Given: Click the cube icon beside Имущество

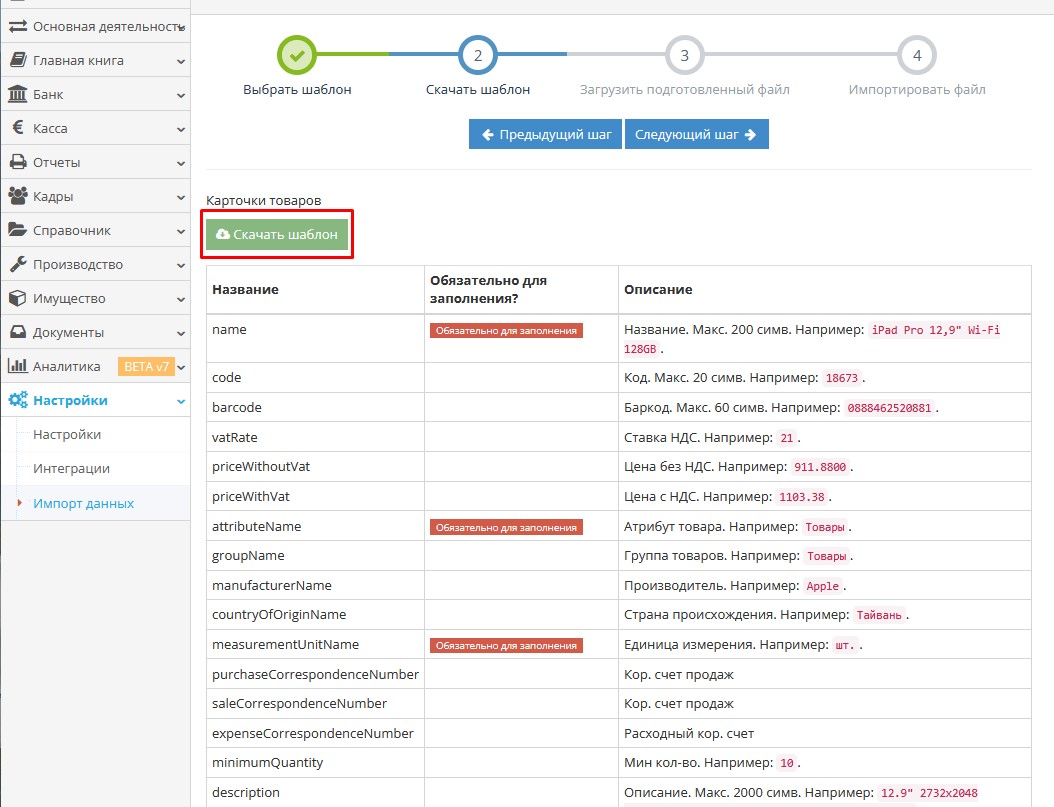Looking at the screenshot, I should [x=18, y=299].
